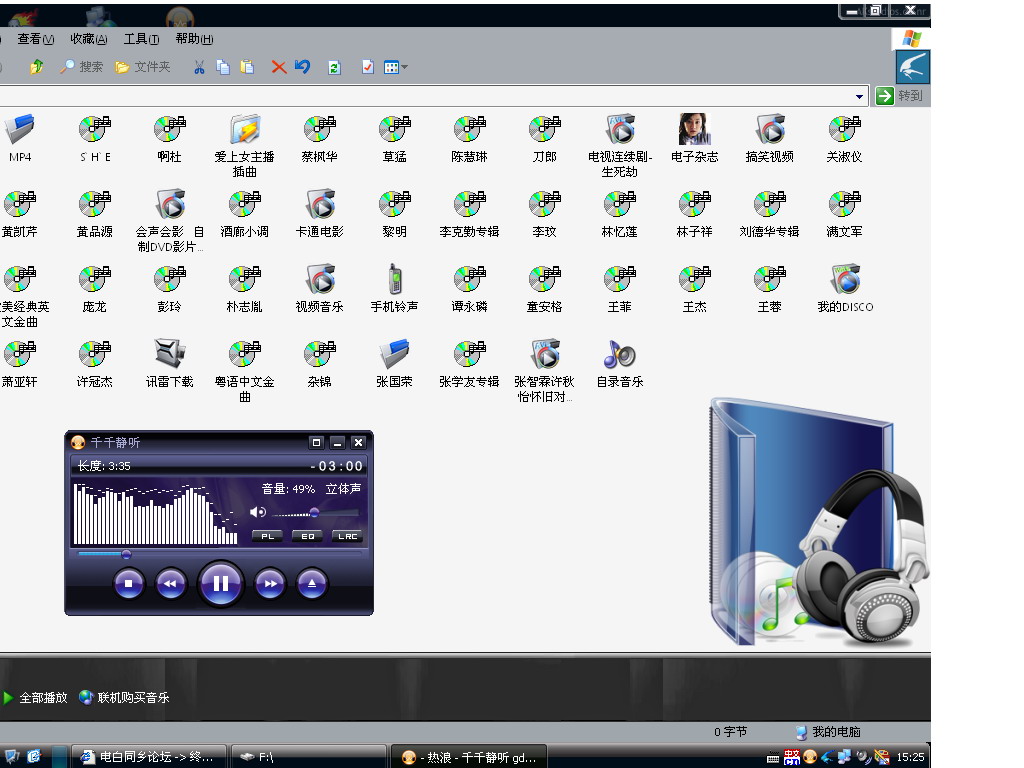Open the 工具(T) menu
This screenshot has width=1024, height=768.
(x=141, y=39)
